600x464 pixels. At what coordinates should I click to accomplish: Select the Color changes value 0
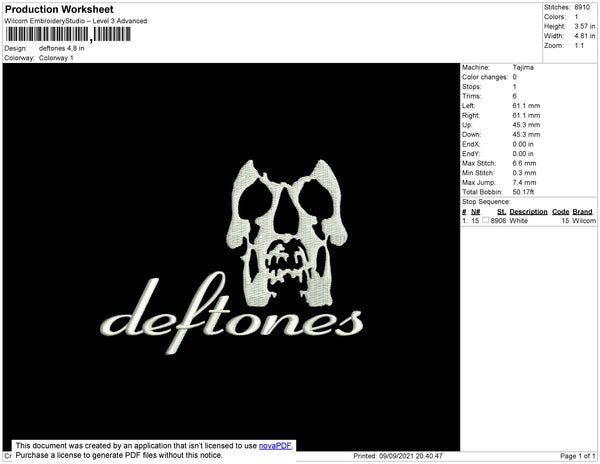[x=515, y=77]
